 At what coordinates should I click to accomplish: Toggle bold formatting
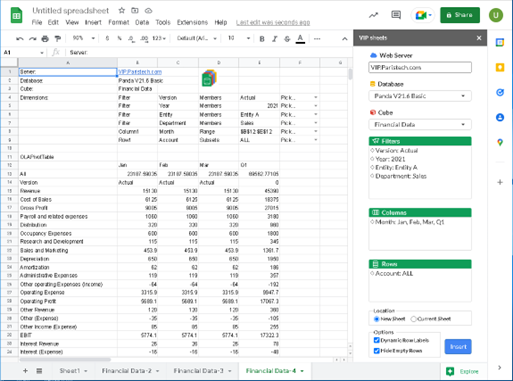tap(262, 39)
